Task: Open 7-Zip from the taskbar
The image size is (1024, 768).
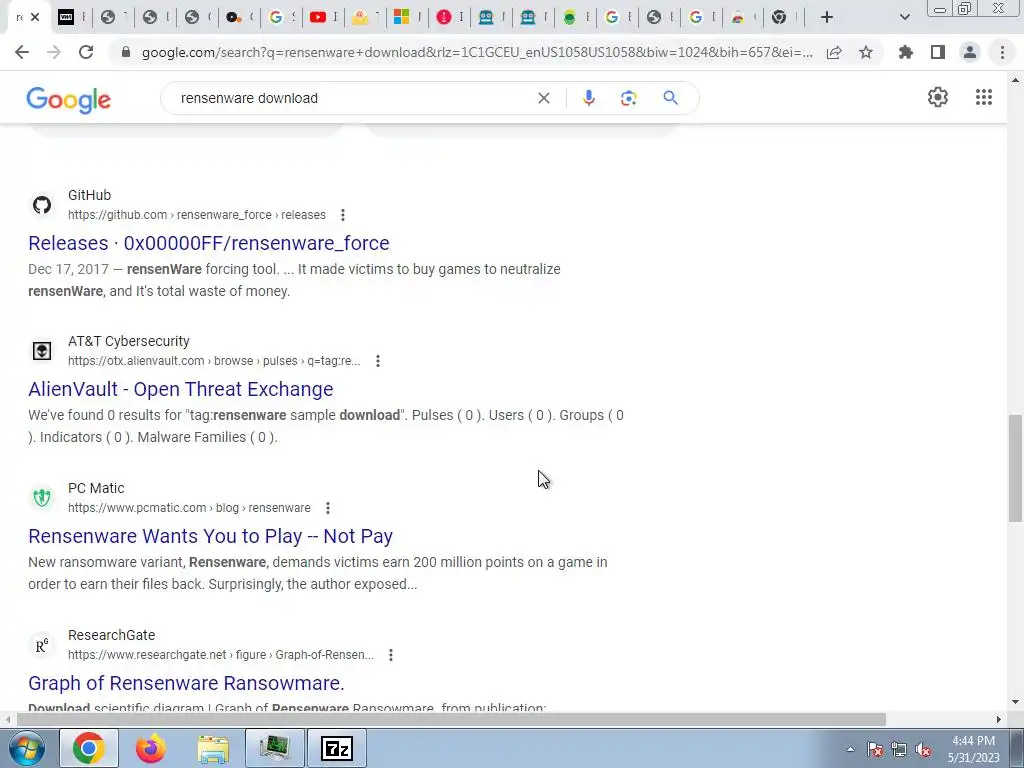Action: coord(337,748)
